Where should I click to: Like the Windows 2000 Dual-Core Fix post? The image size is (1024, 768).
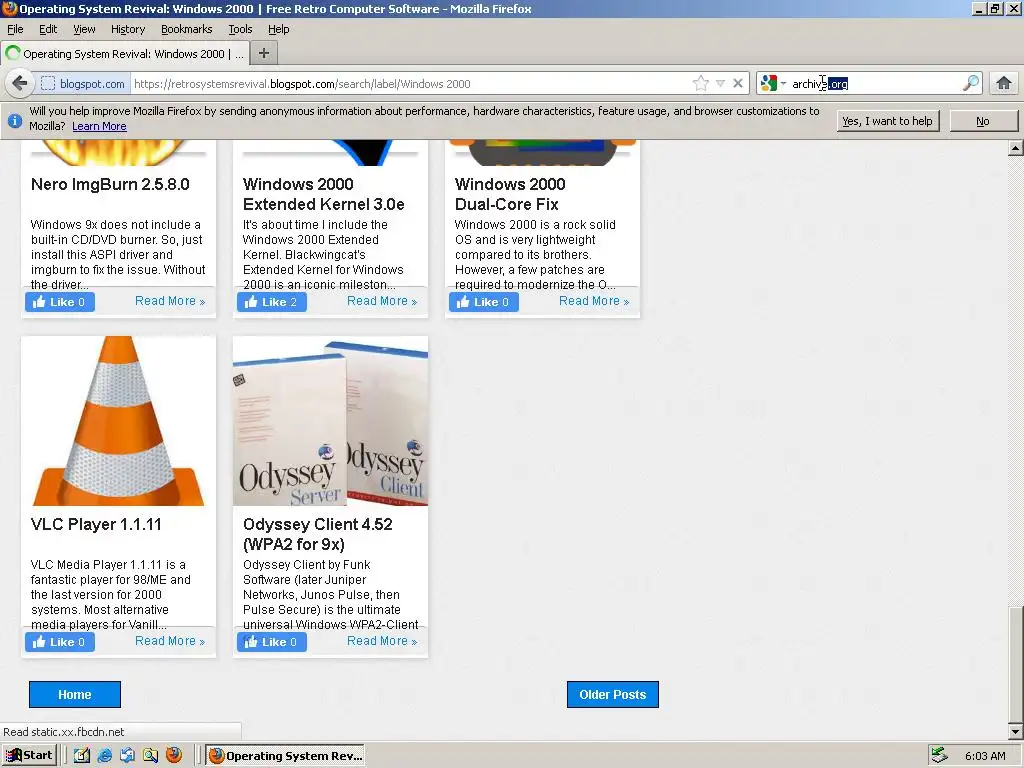coord(484,302)
